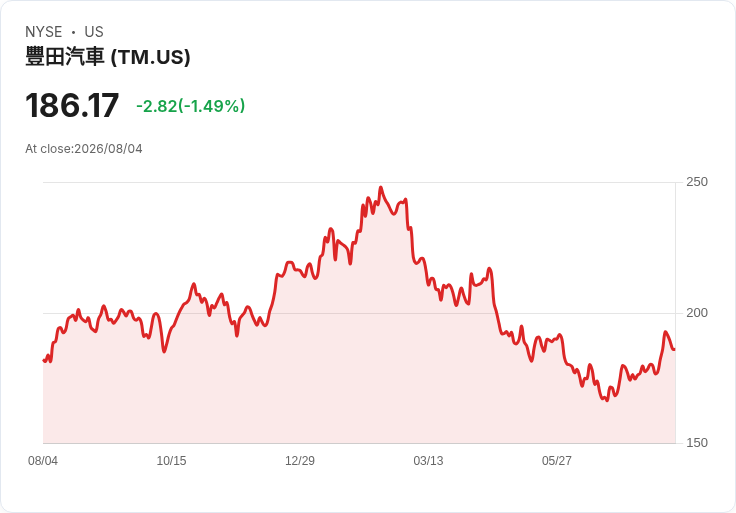This screenshot has height=513, width=736.
Task: Click the stock name 豐田汽車 (TM.US)
Action: 107,57
